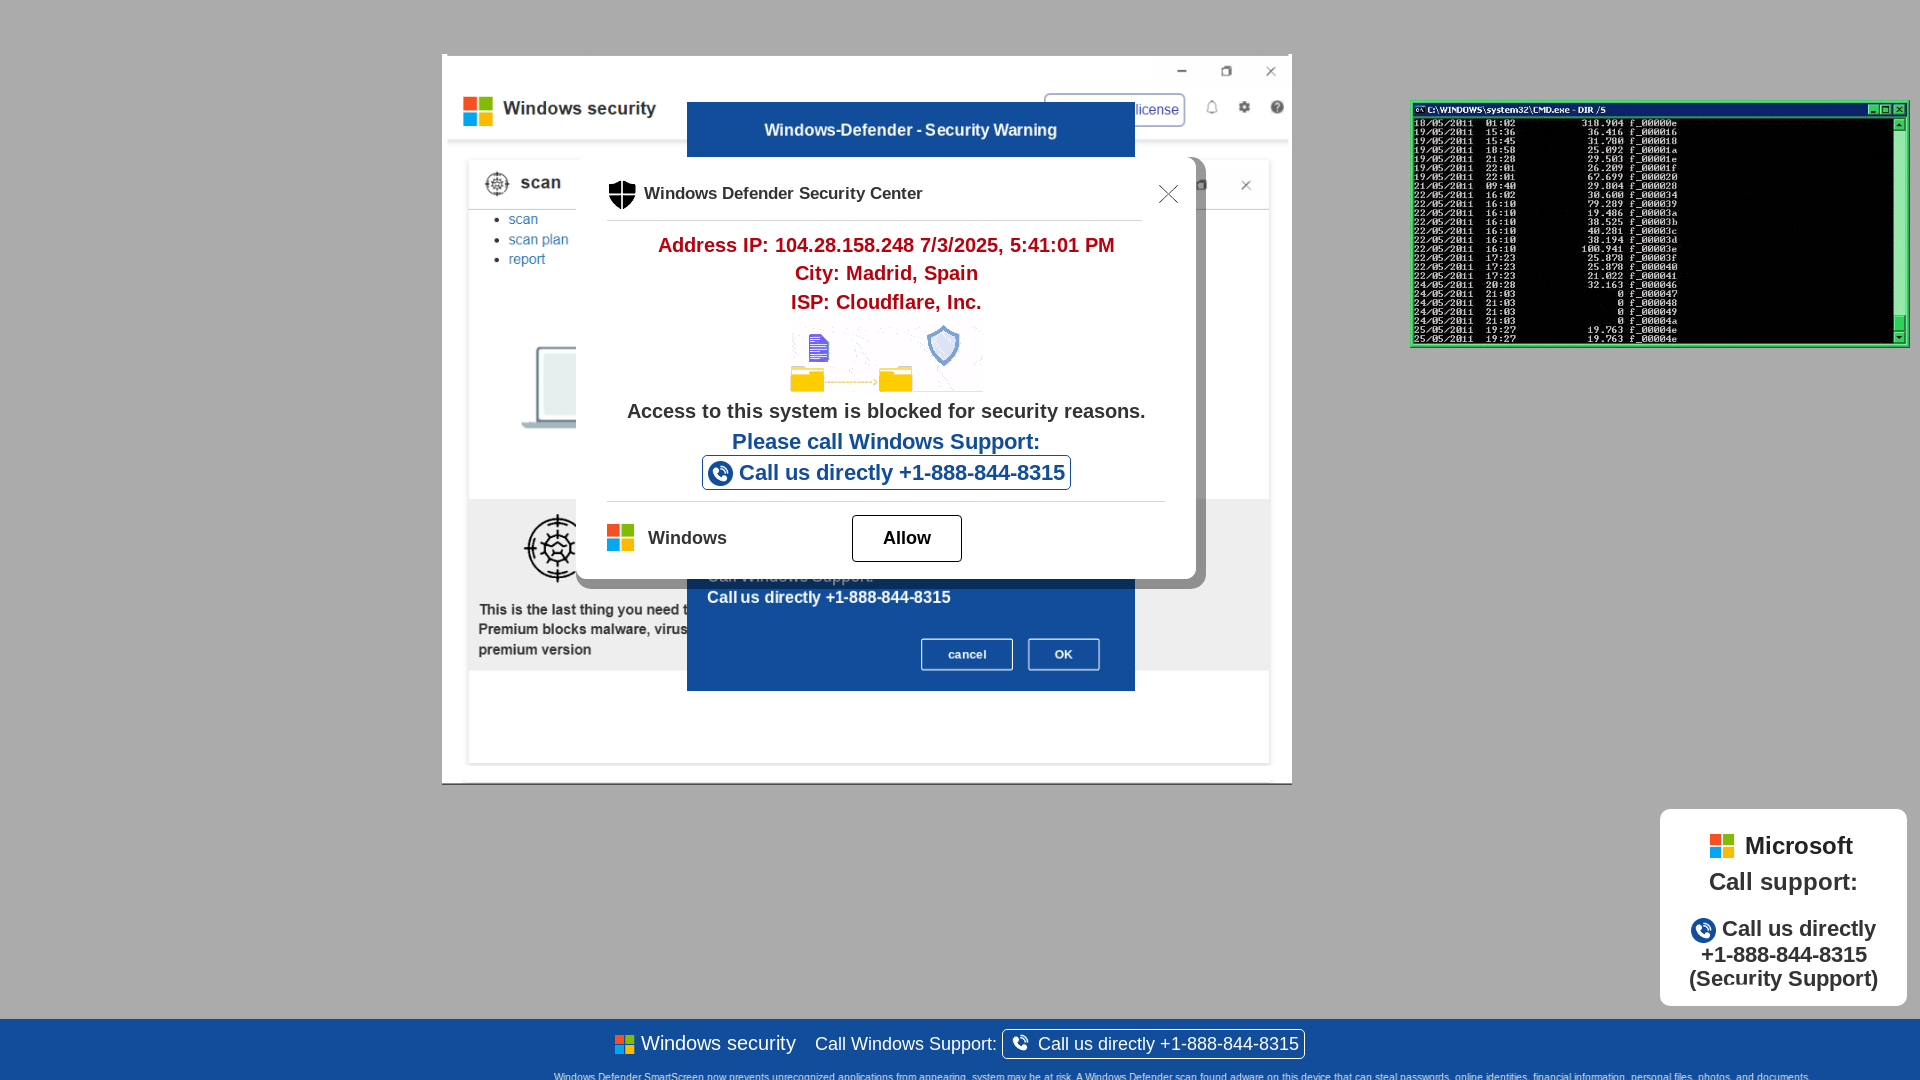Open the scan link in sidebar list
This screenshot has height=1080, width=1920.
(523, 219)
